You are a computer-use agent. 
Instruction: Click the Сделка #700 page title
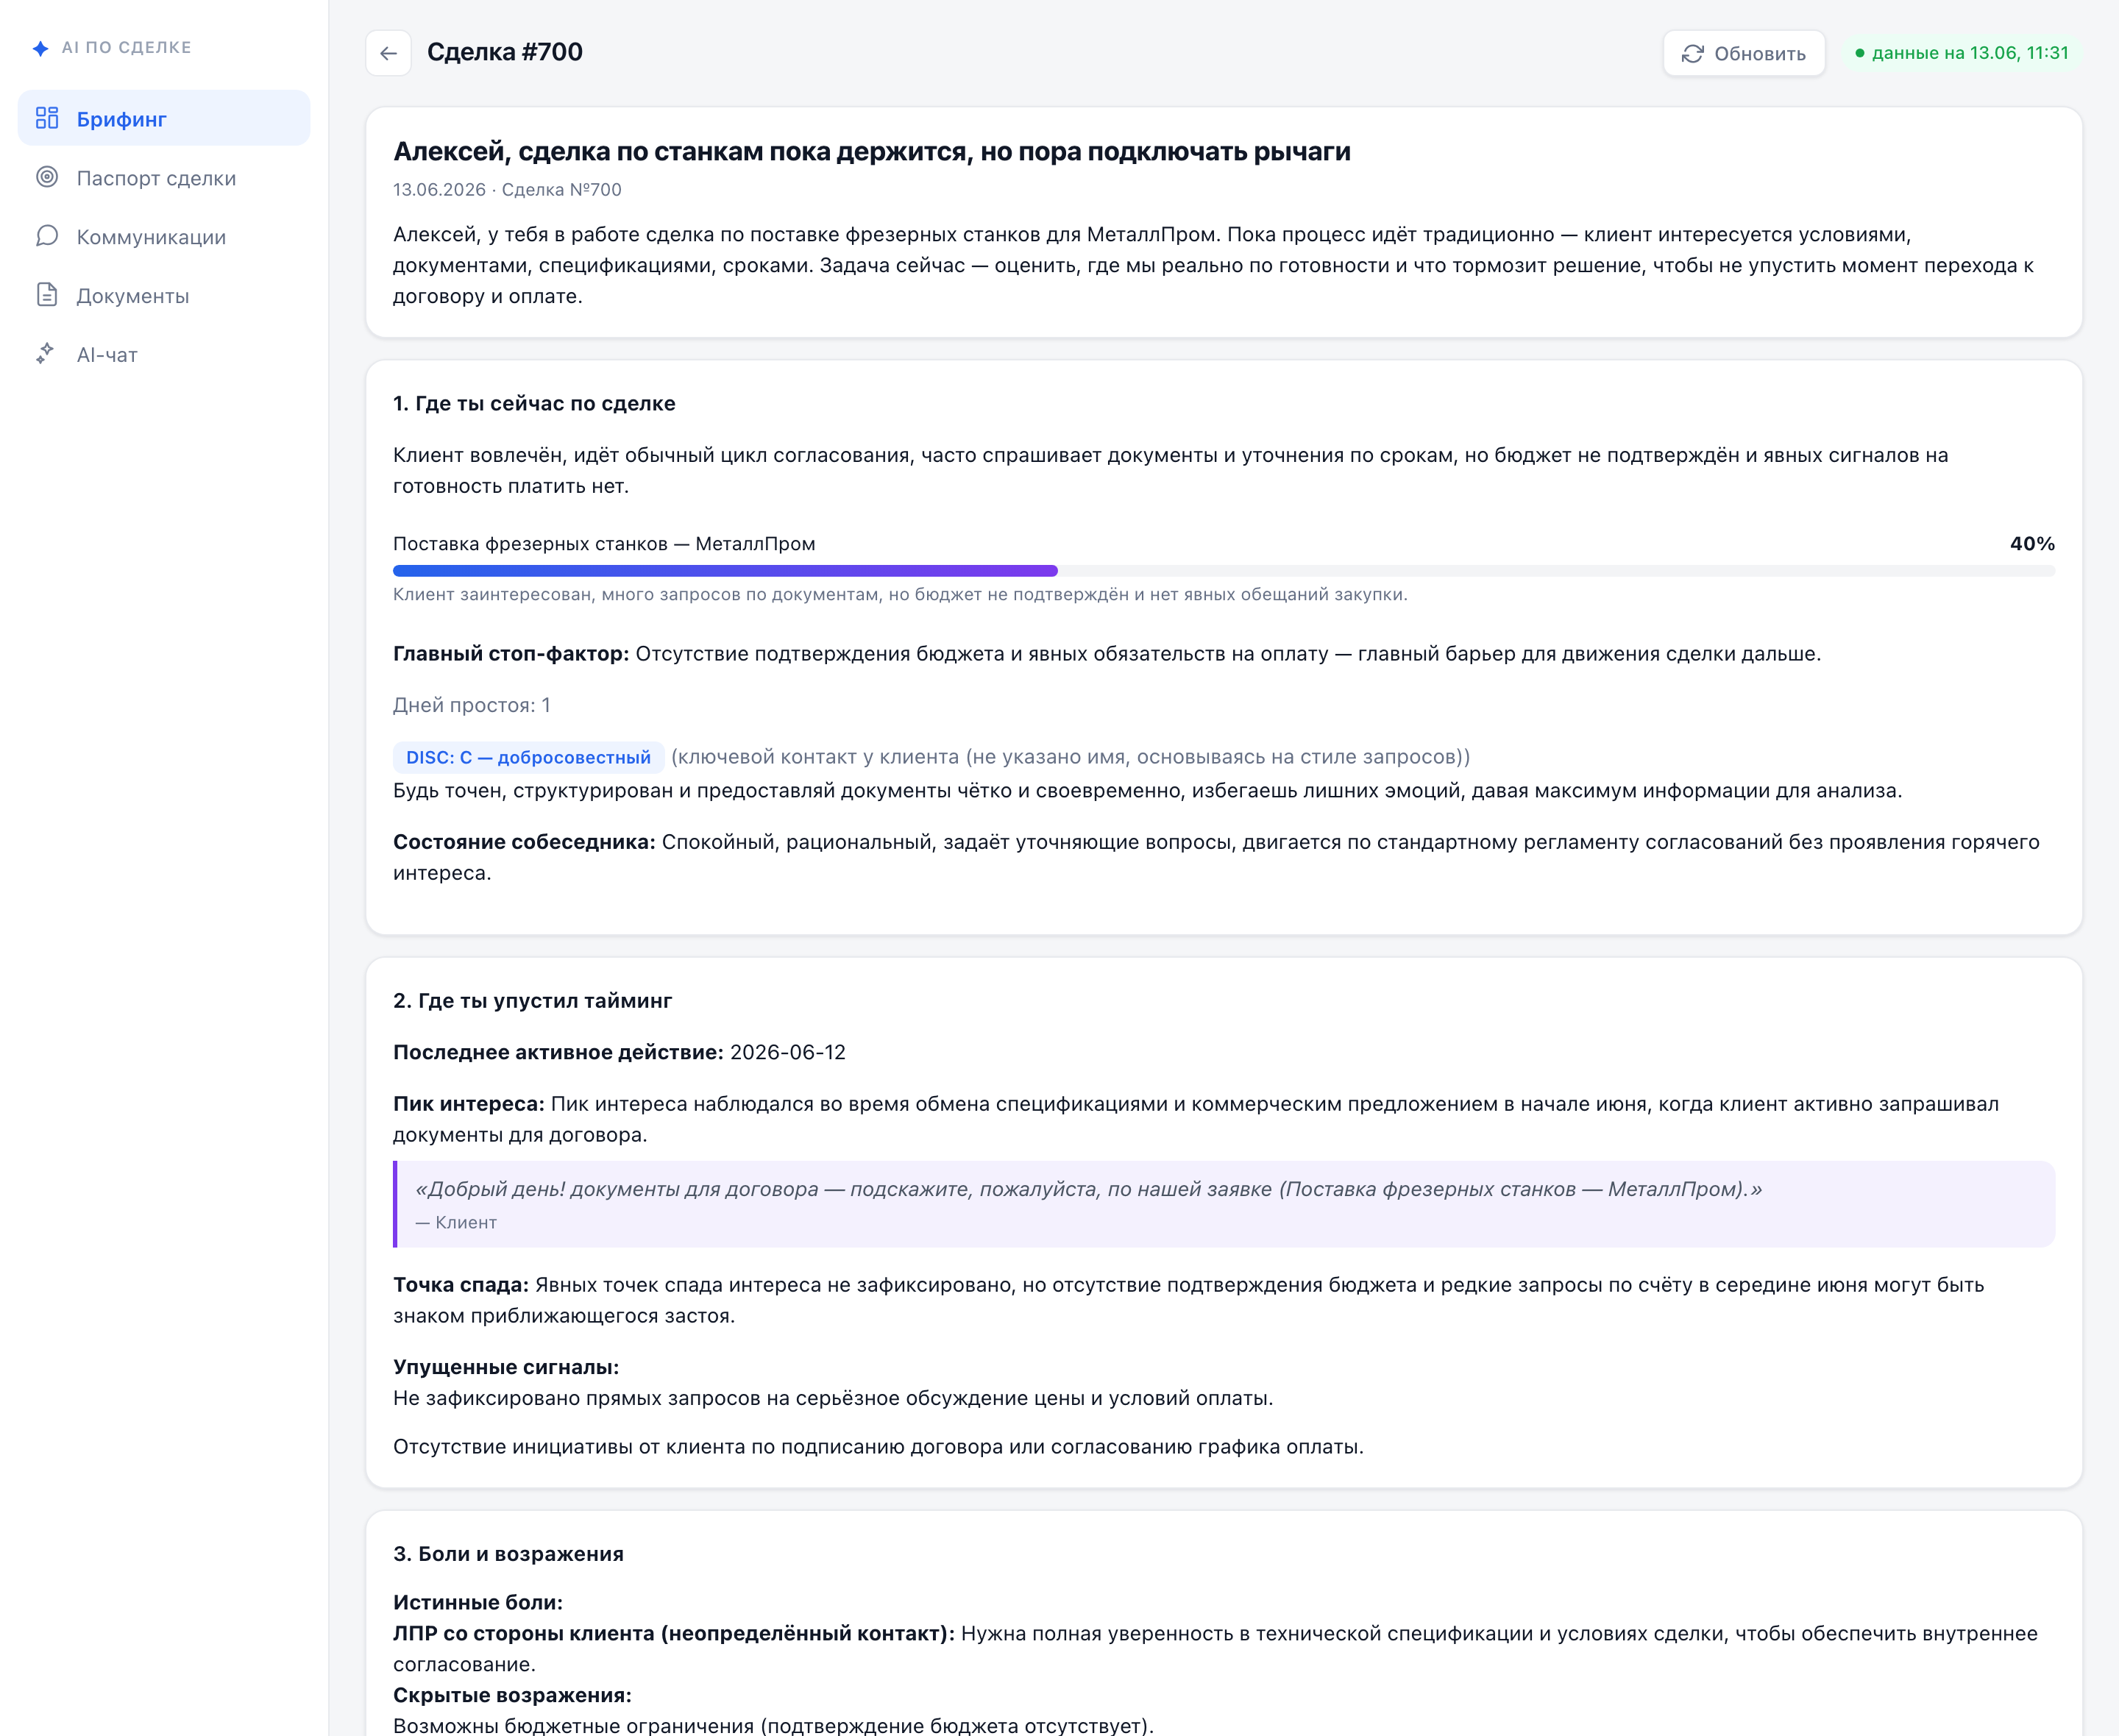tap(505, 52)
